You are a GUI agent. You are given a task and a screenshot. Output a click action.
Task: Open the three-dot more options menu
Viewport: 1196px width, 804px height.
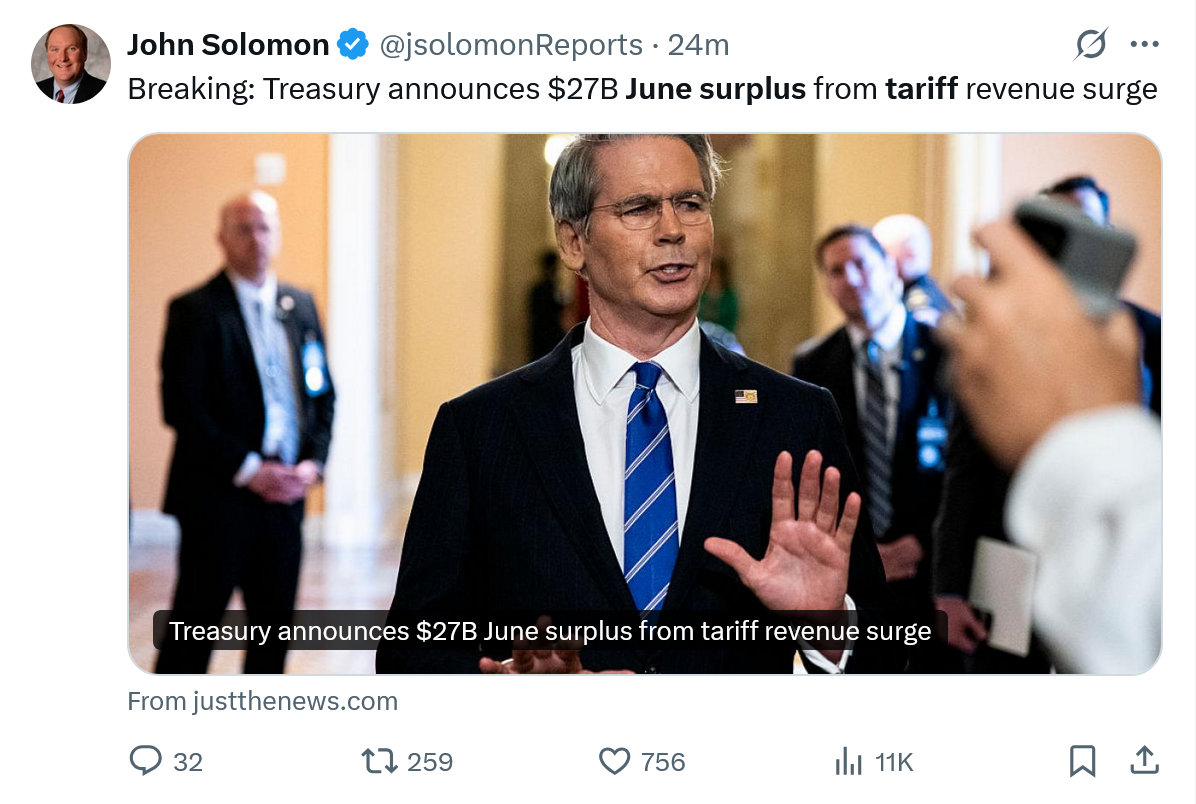1143,44
